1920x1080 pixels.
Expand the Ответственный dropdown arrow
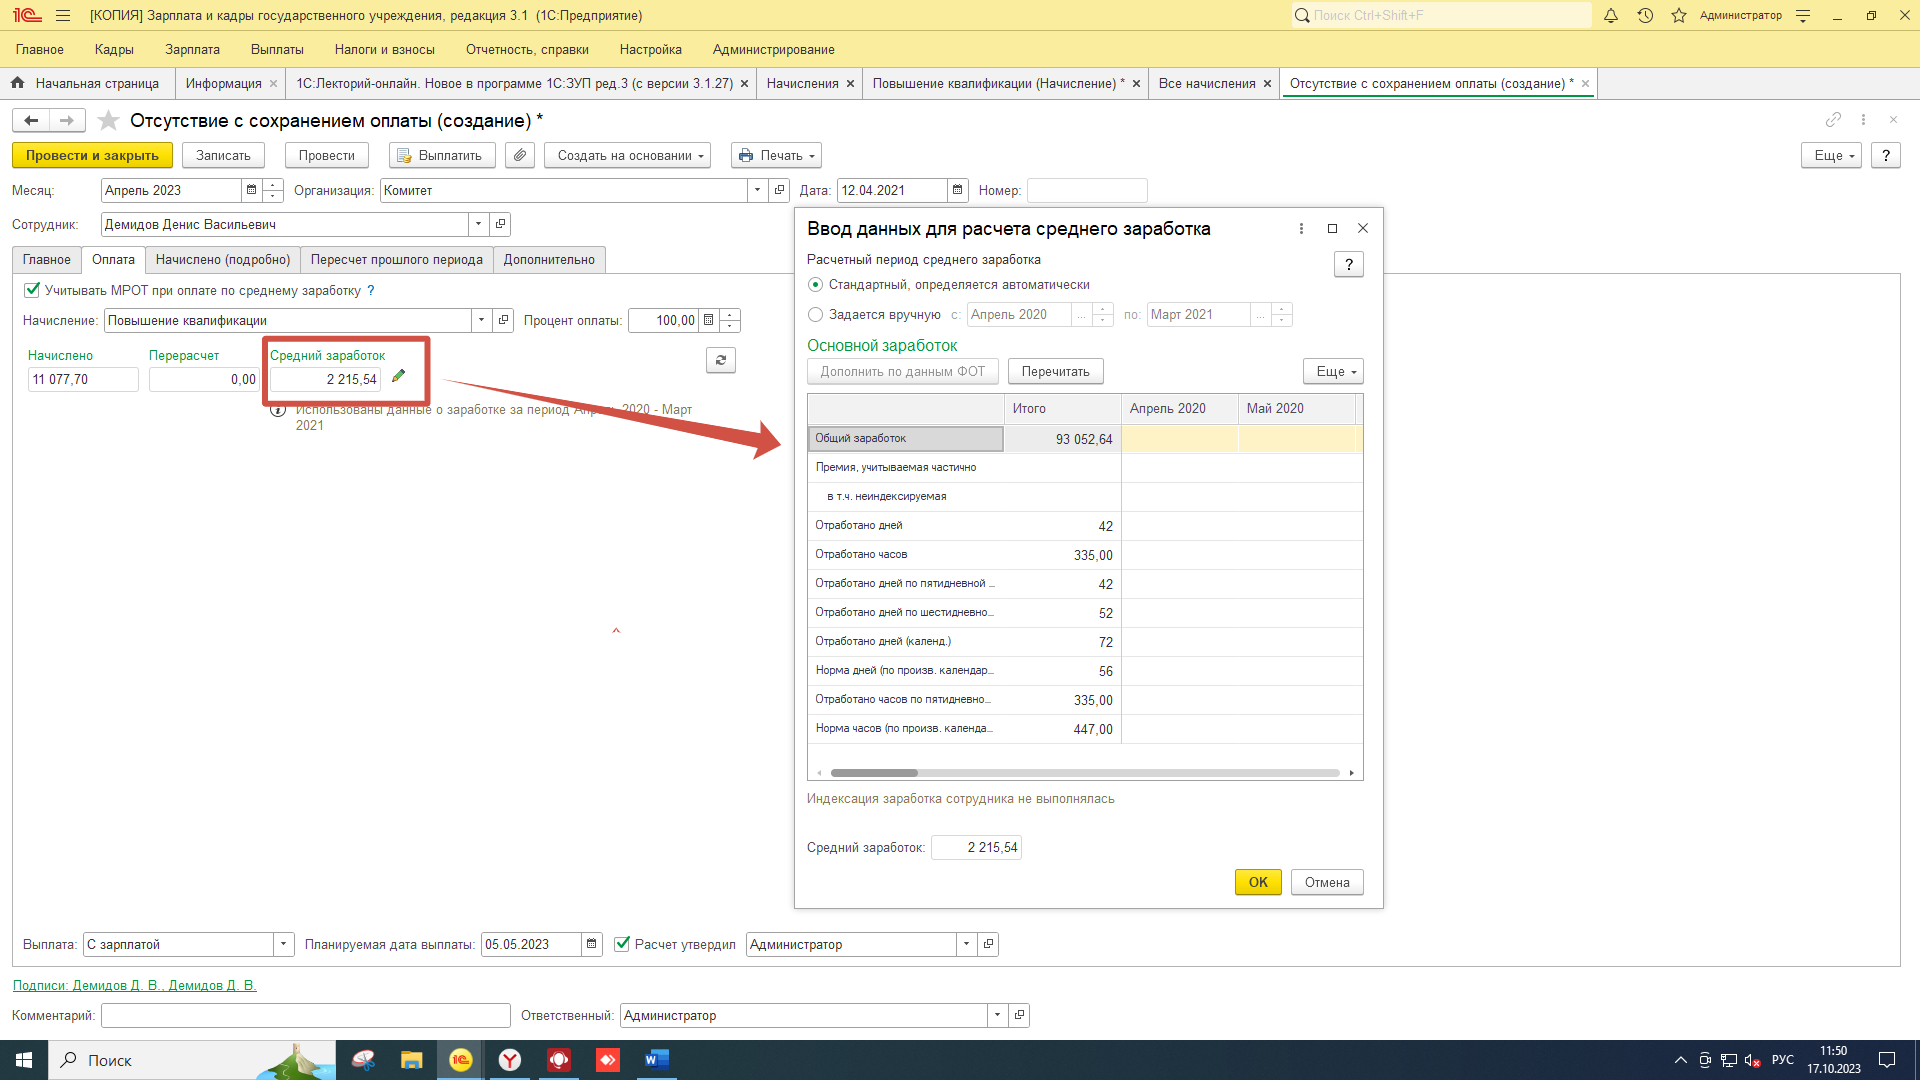pyautogui.click(x=997, y=1015)
